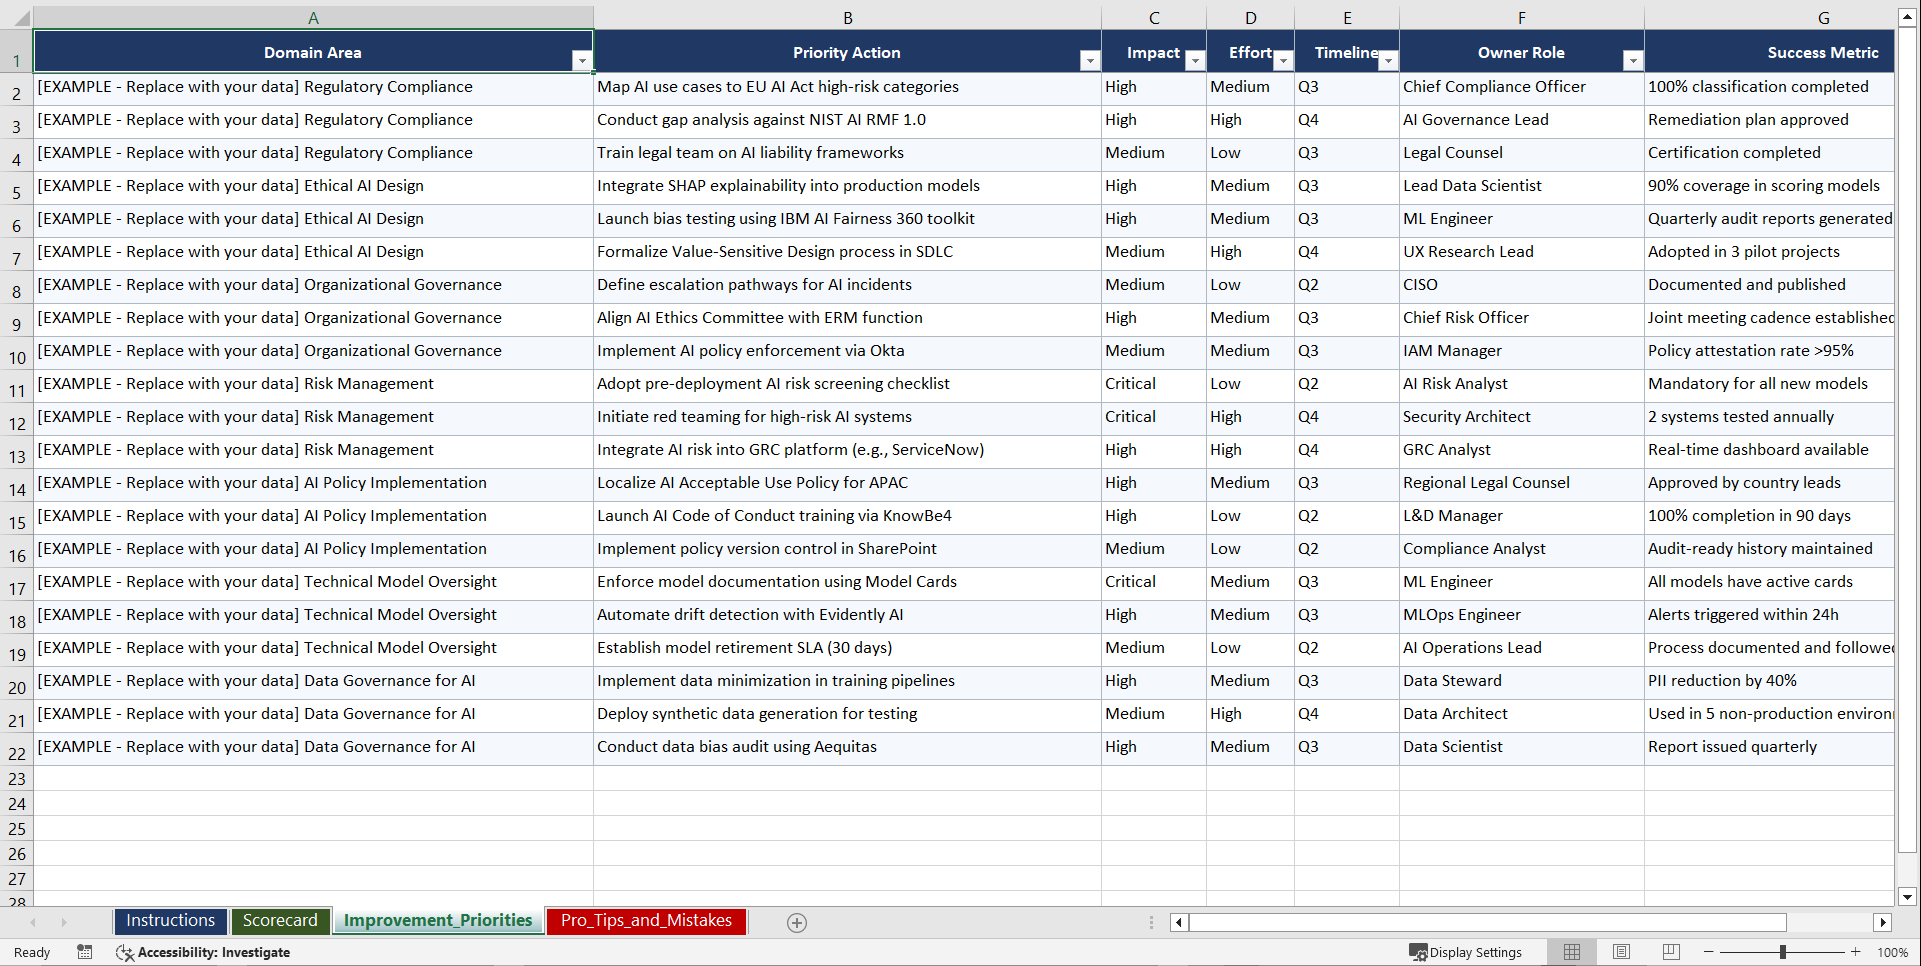Open the Impact column filter dropdown
Viewport: 1921px width, 966px height.
[1194, 61]
